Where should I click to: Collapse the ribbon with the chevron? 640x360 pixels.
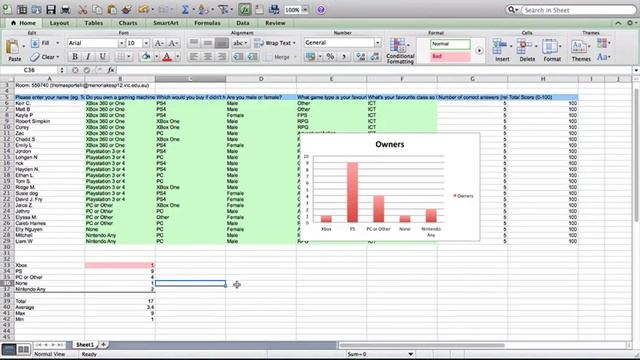618,23
